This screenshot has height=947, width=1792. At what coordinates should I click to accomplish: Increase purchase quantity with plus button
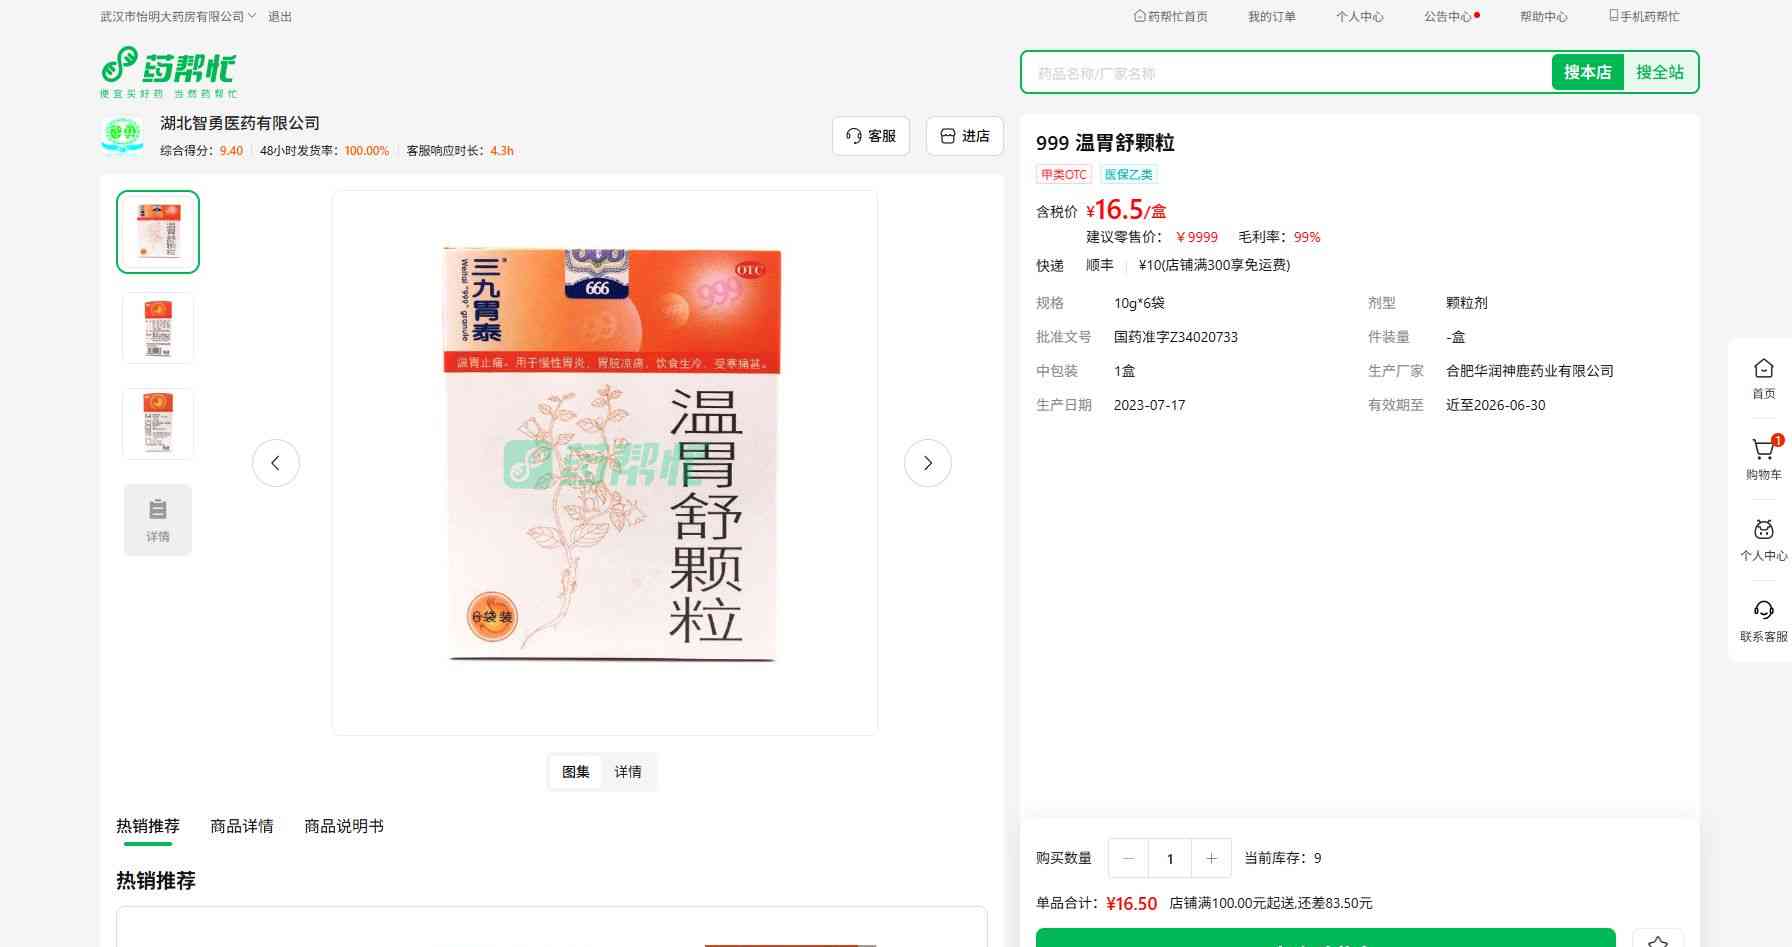[x=1211, y=858]
